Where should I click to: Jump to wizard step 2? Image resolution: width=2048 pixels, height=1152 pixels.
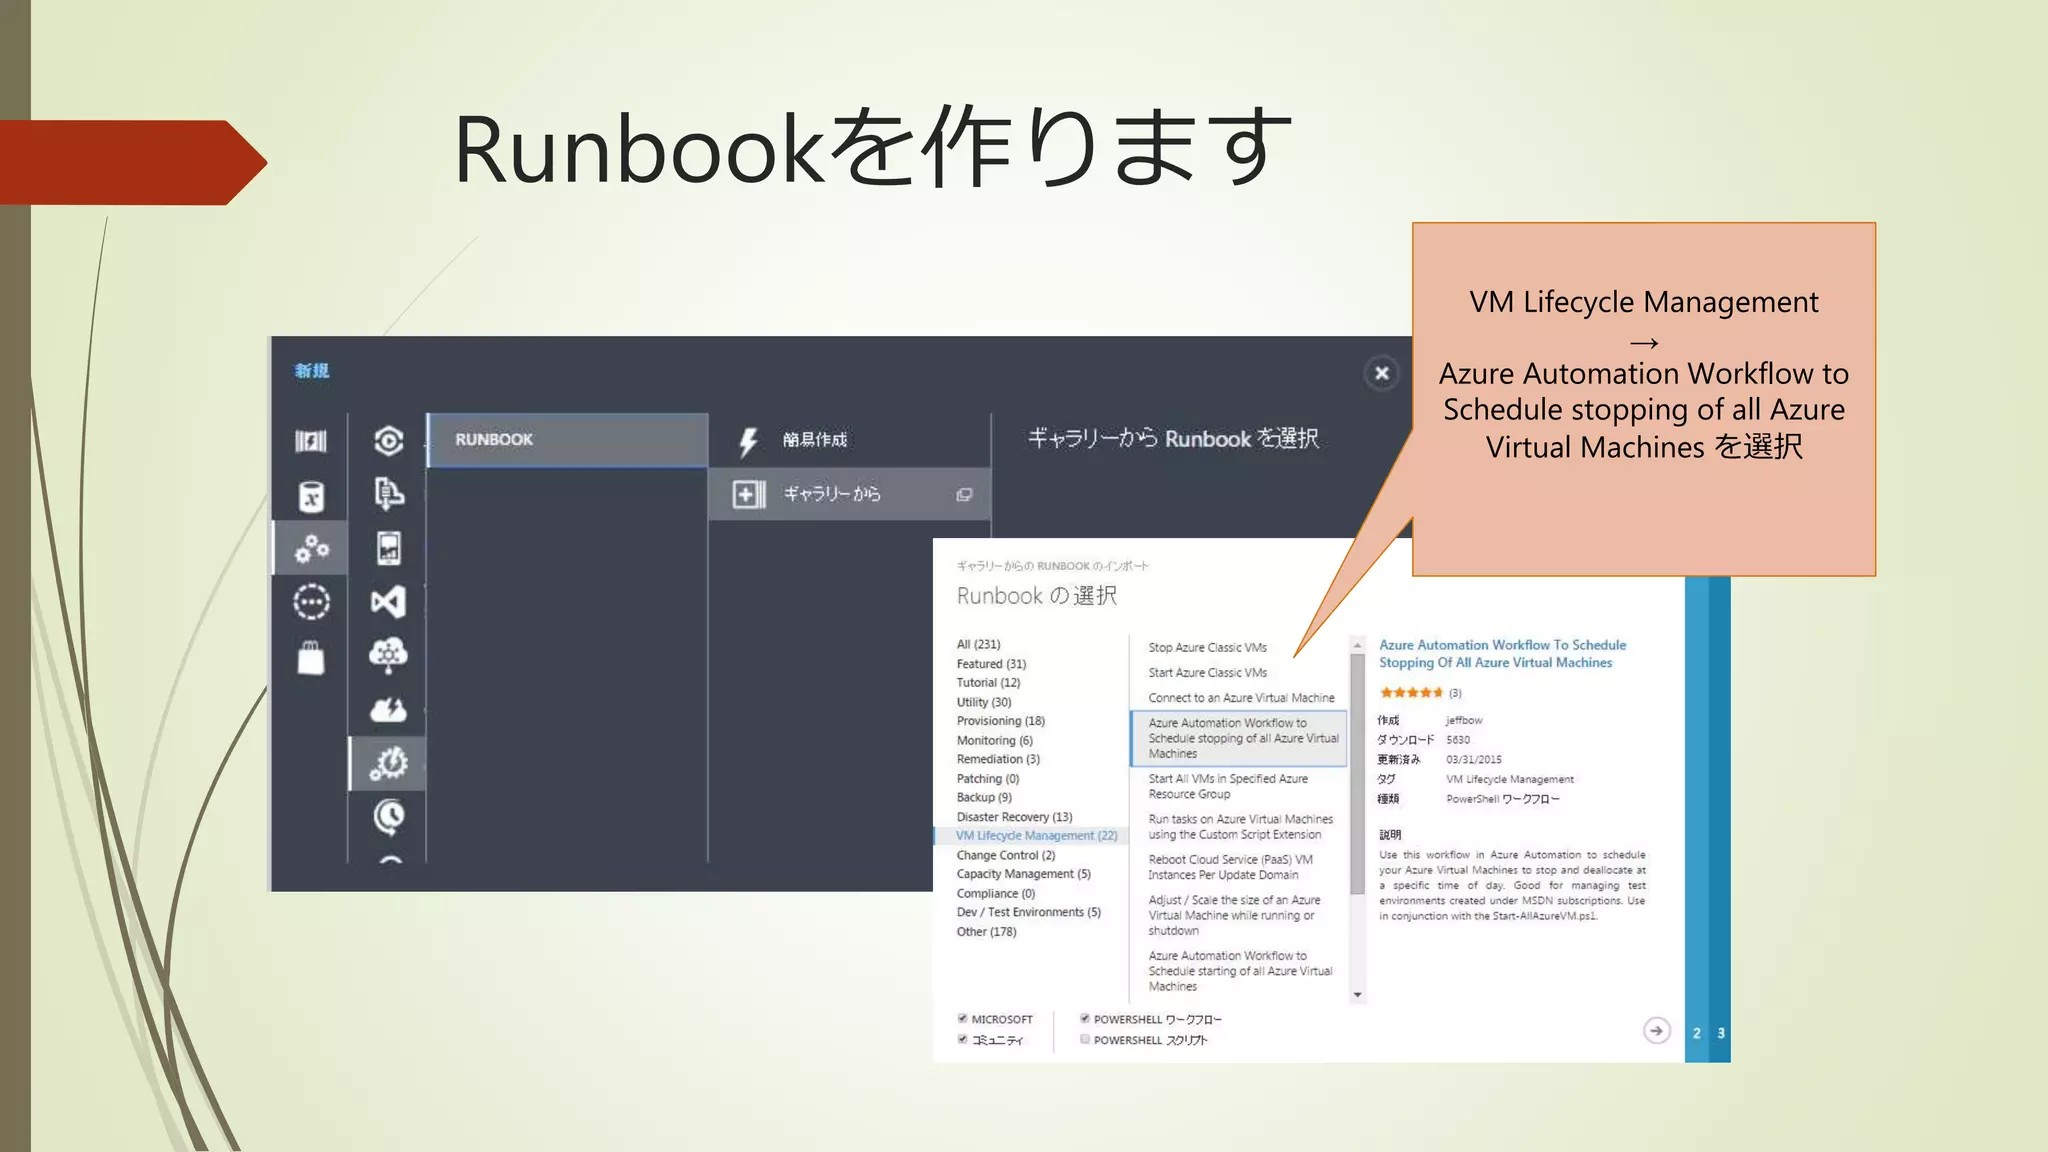coord(1696,1033)
